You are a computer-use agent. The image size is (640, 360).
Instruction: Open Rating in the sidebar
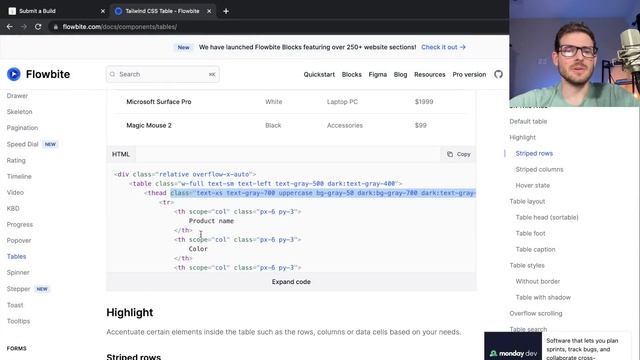(x=16, y=160)
